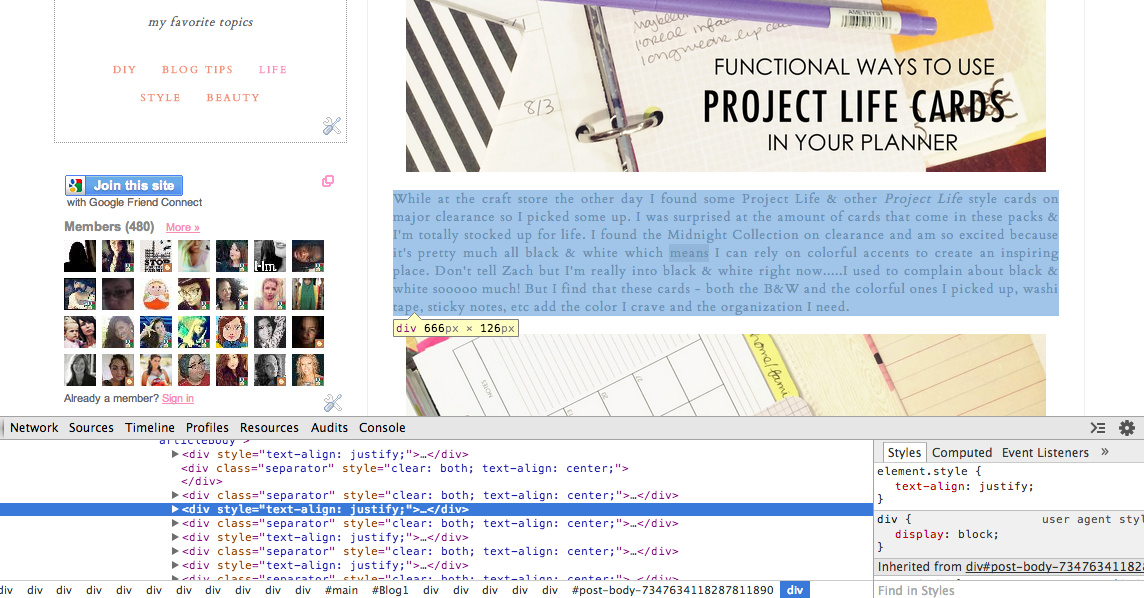
Task: Expand the separator div above the selected node
Action: (175, 496)
